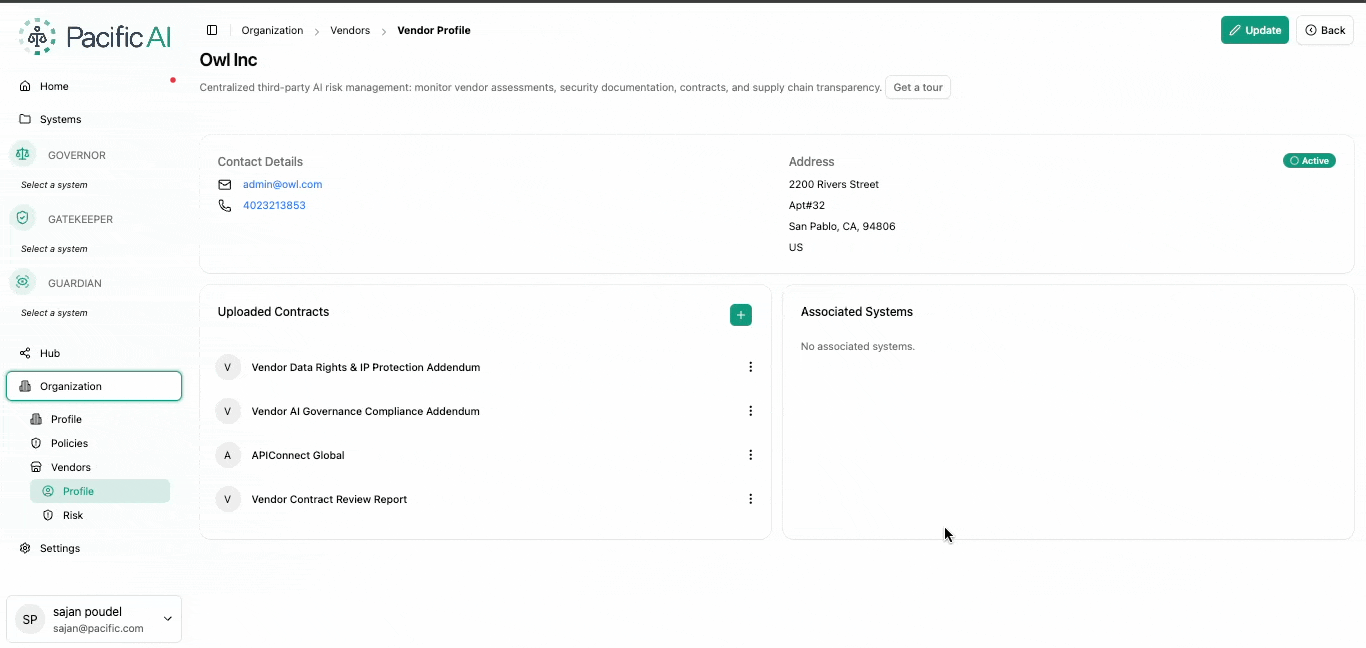
Task: Click the Update button
Action: click(x=1254, y=30)
